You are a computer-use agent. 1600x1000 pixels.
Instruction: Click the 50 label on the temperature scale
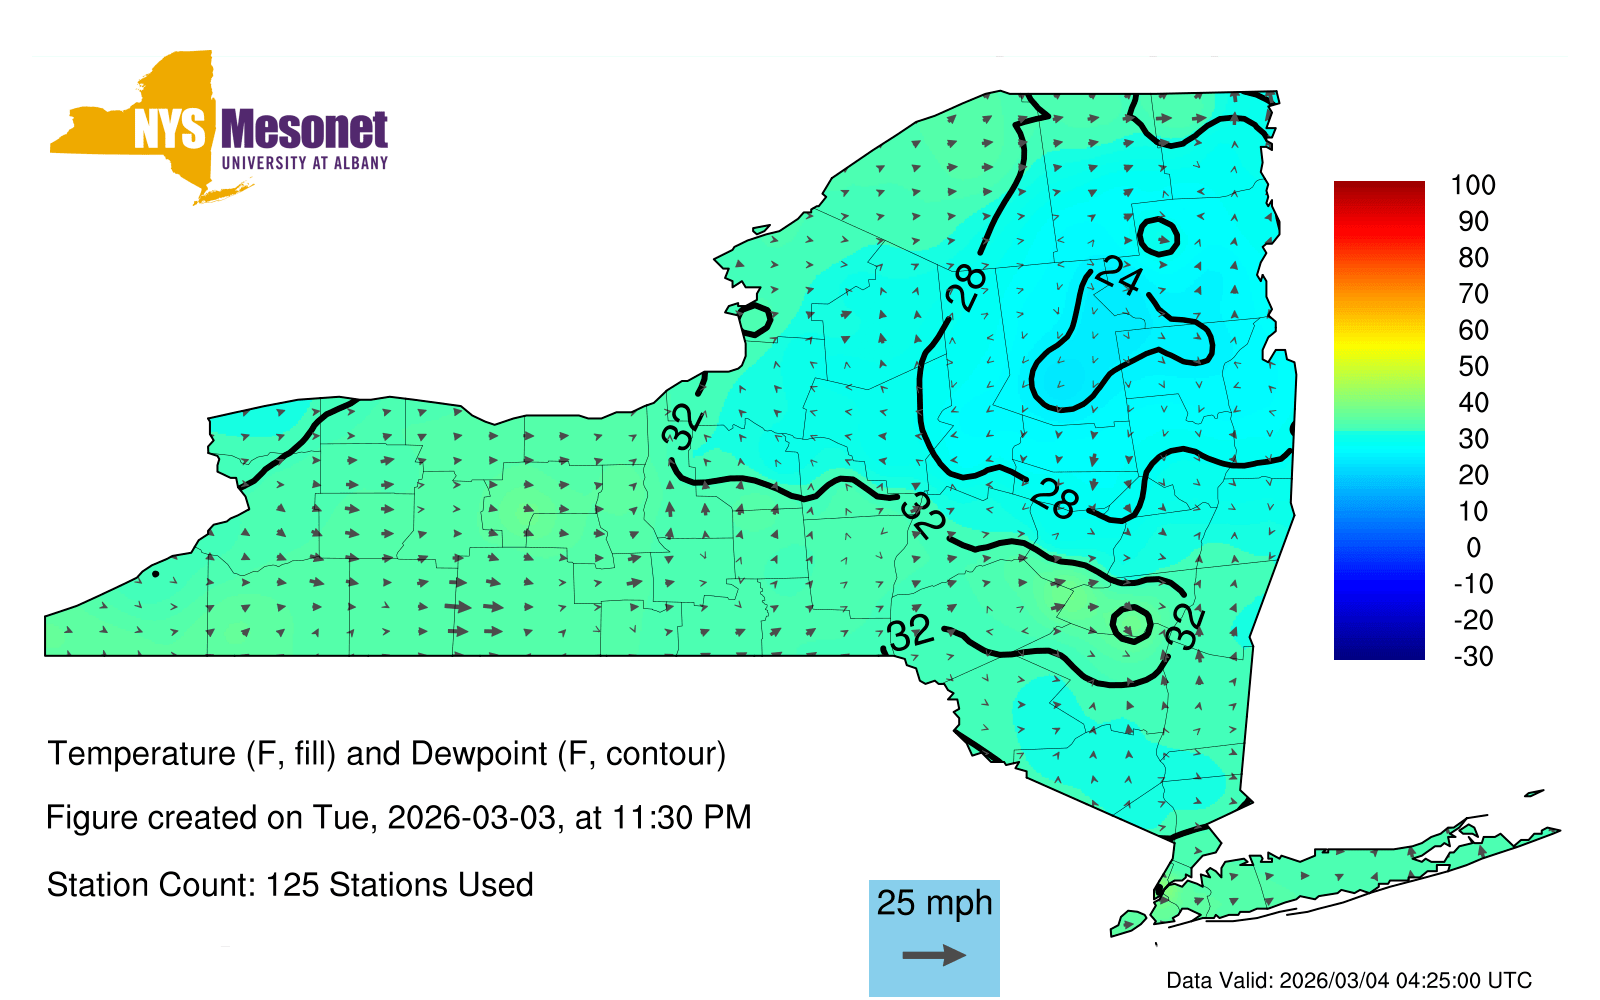click(x=1472, y=366)
